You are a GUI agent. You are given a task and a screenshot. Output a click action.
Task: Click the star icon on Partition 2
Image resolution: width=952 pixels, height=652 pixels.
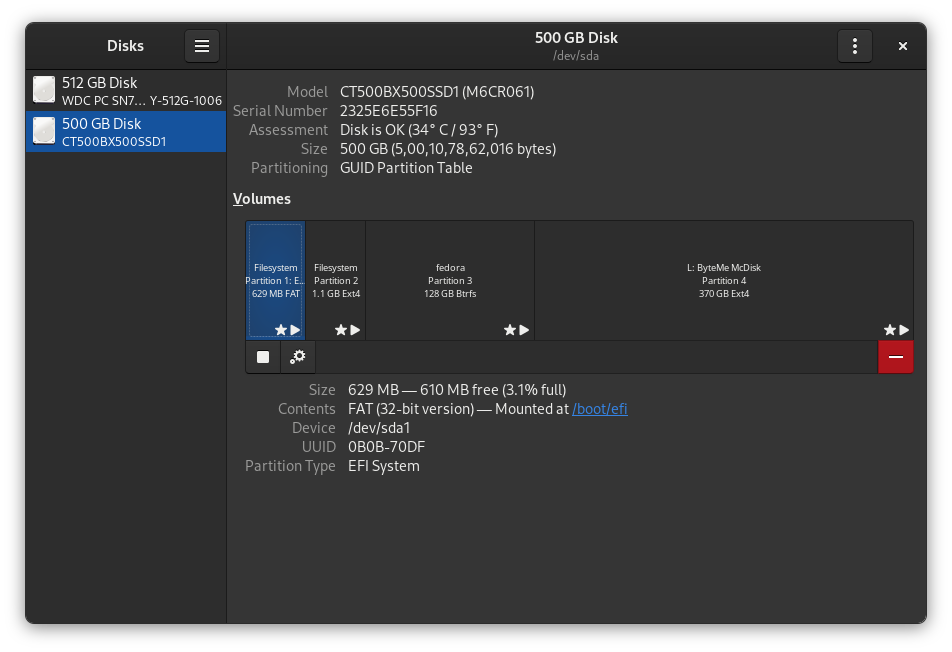pos(341,330)
